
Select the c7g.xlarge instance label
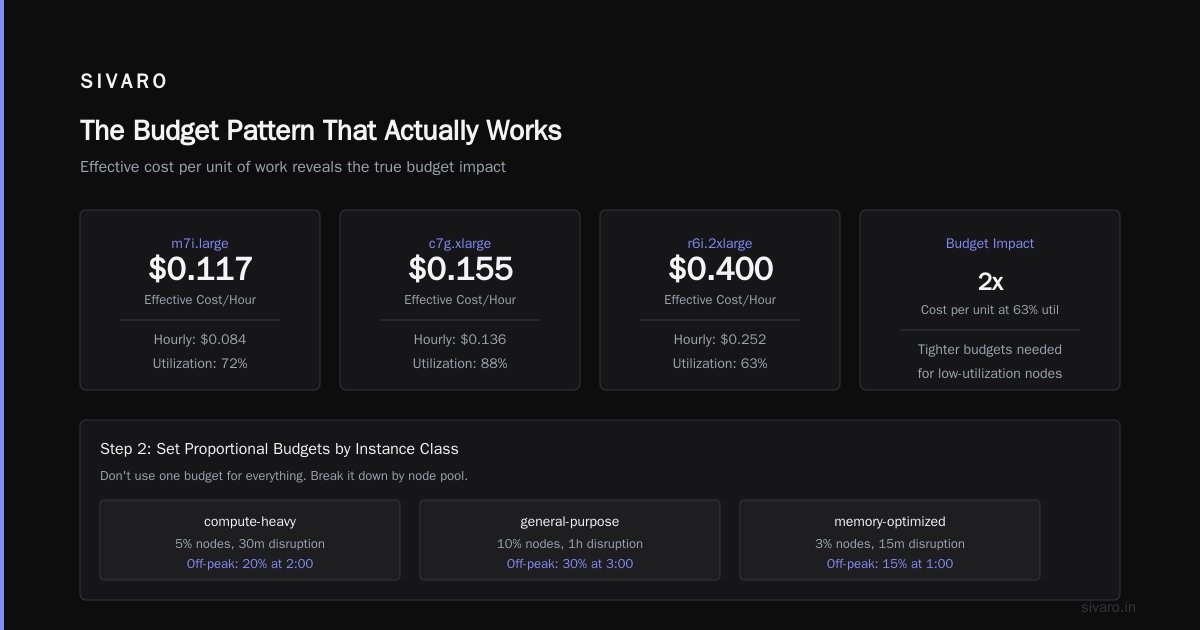pos(460,243)
